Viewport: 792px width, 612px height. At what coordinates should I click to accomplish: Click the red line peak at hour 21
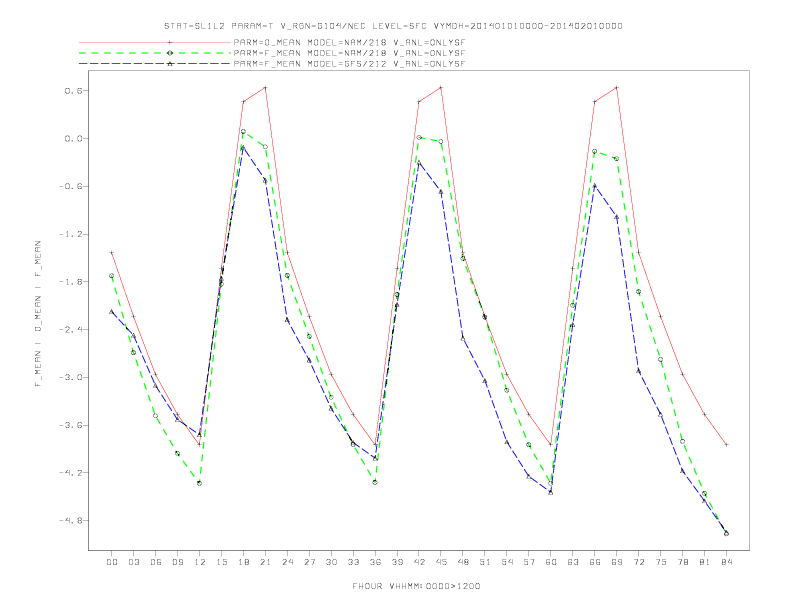(265, 87)
